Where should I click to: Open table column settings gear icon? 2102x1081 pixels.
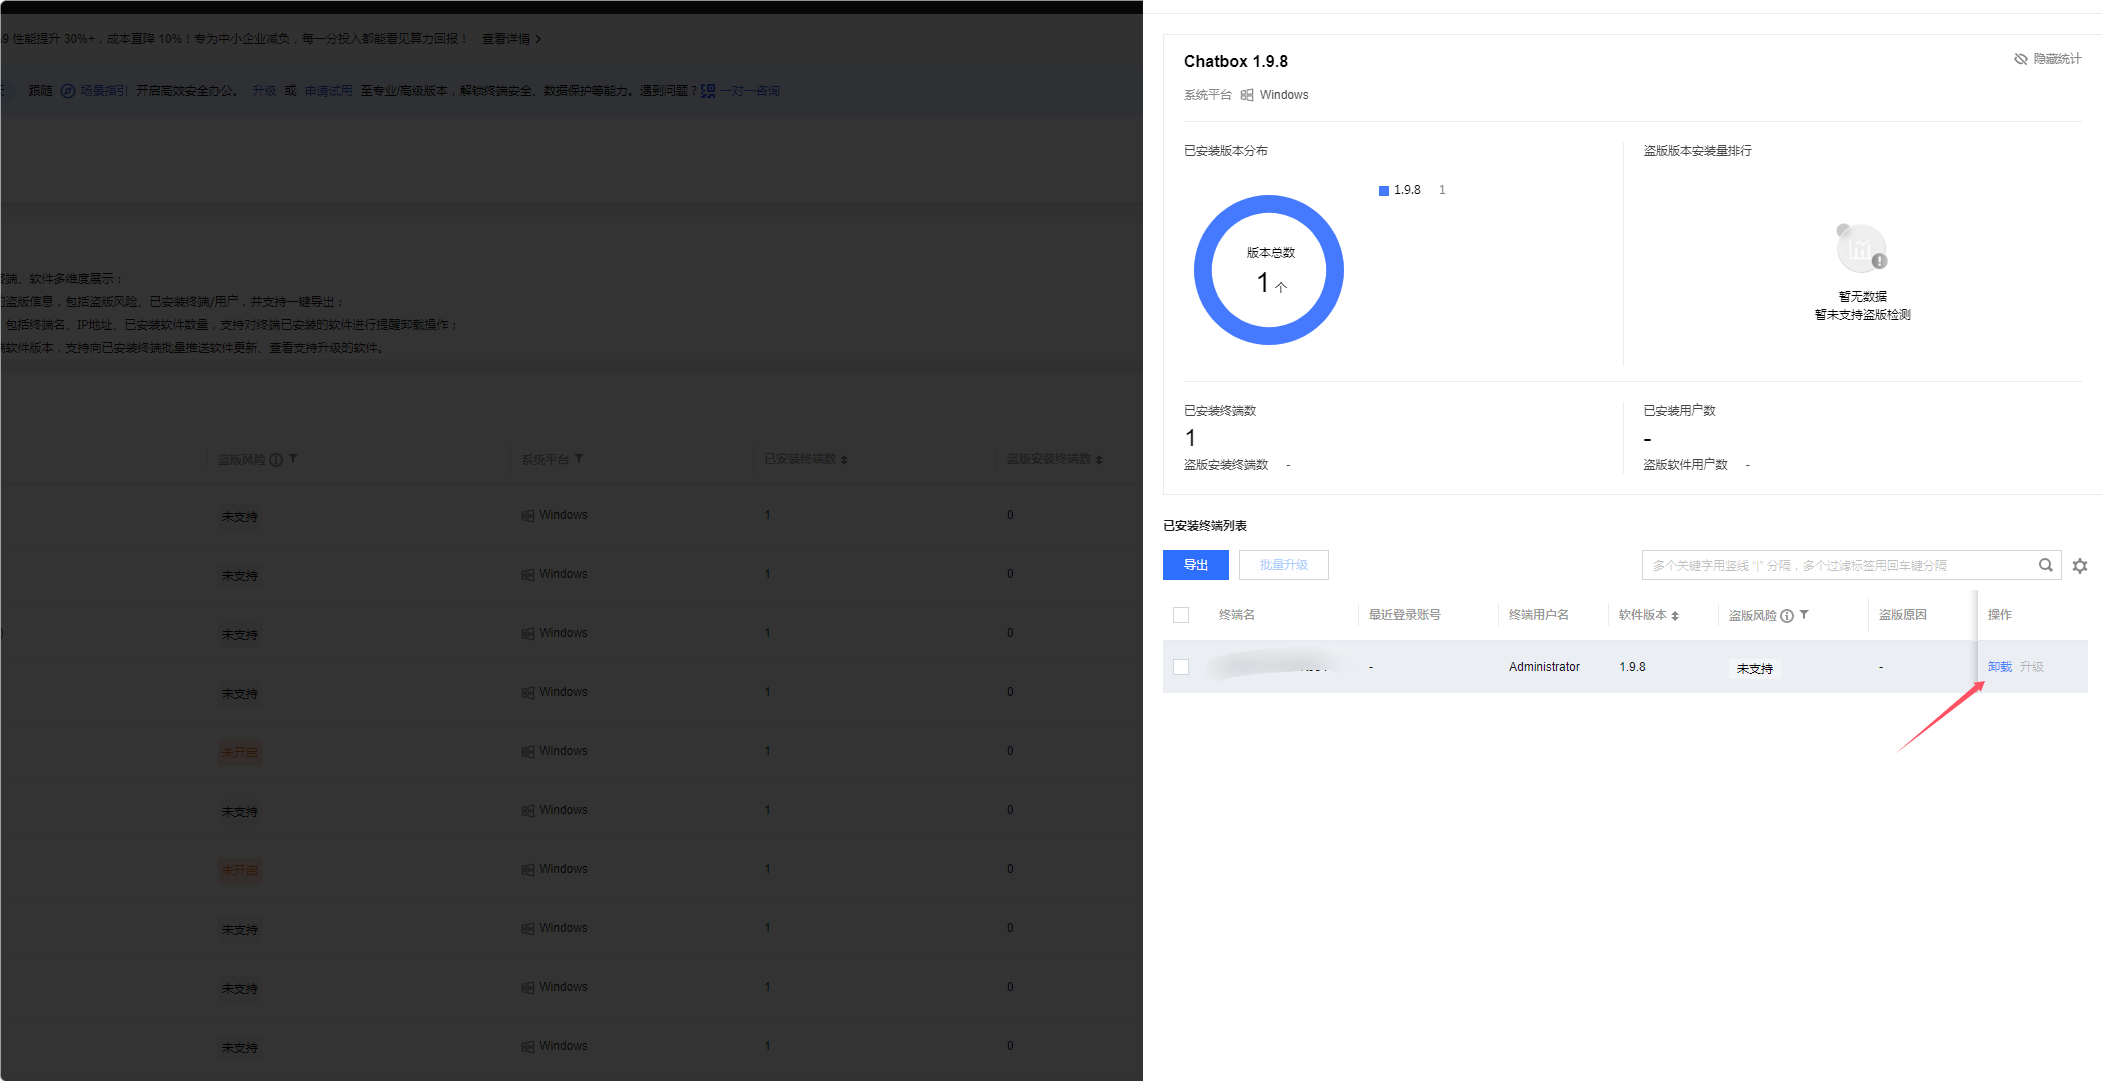(x=2080, y=566)
